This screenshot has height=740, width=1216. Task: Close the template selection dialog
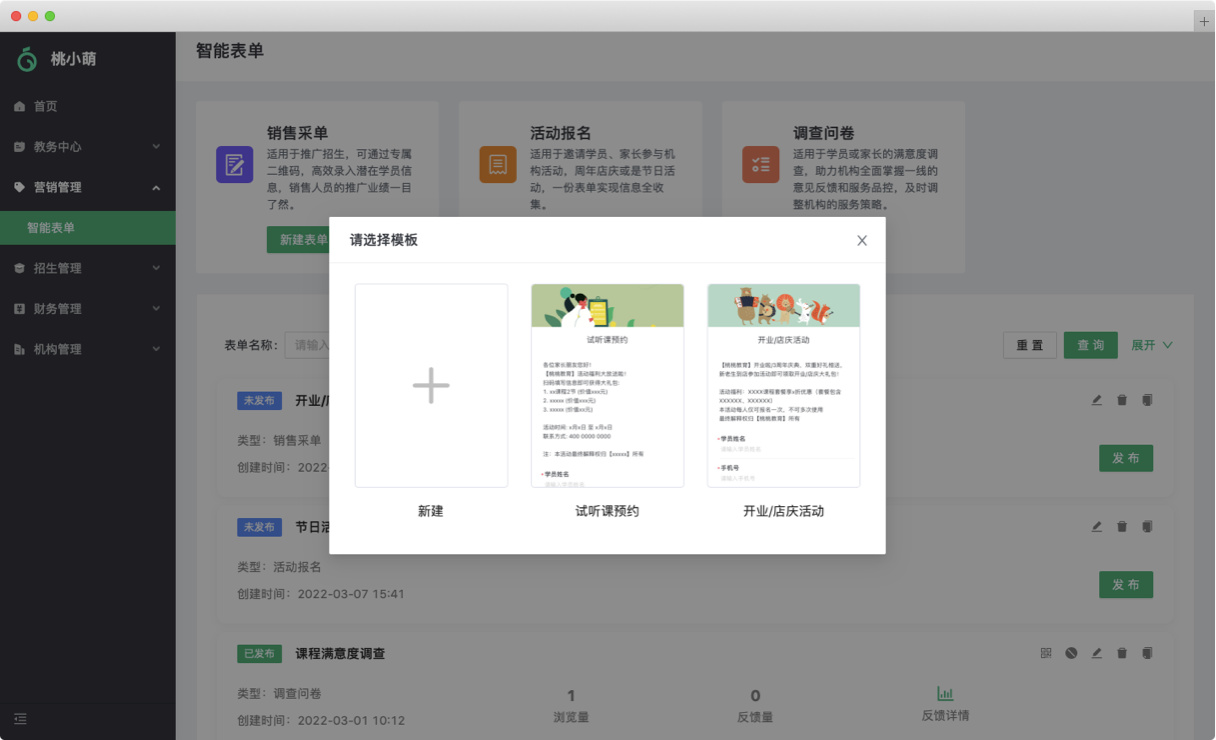862,240
